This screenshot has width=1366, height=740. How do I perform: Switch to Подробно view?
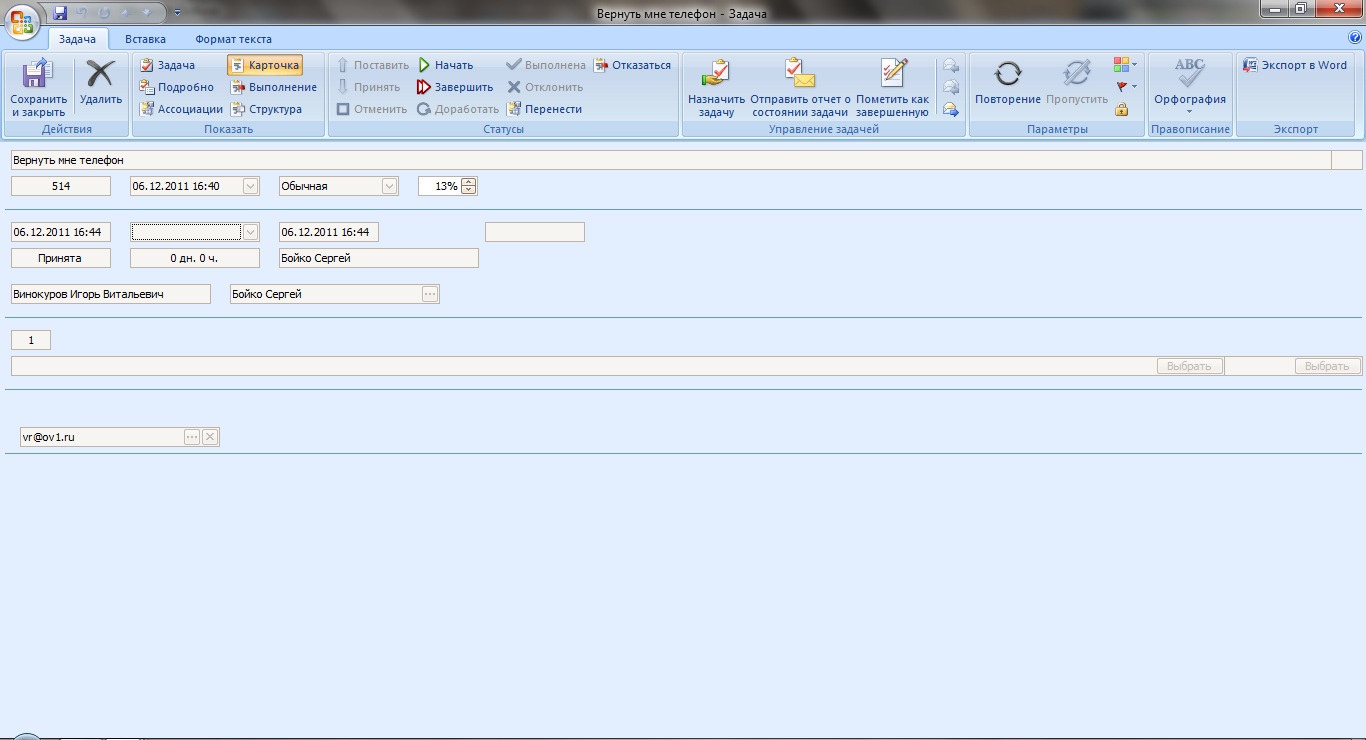[x=177, y=87]
